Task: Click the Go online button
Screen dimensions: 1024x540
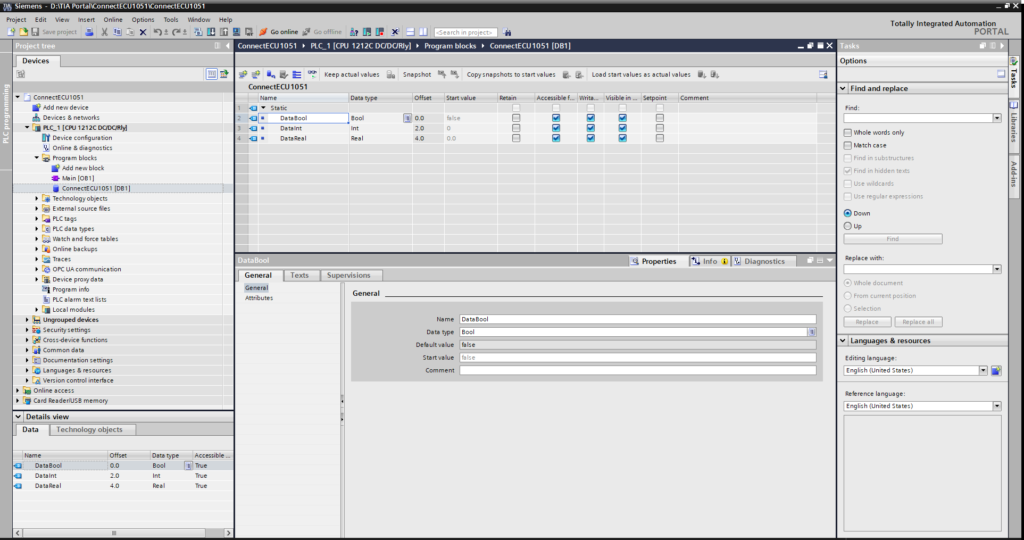Action: (x=279, y=32)
